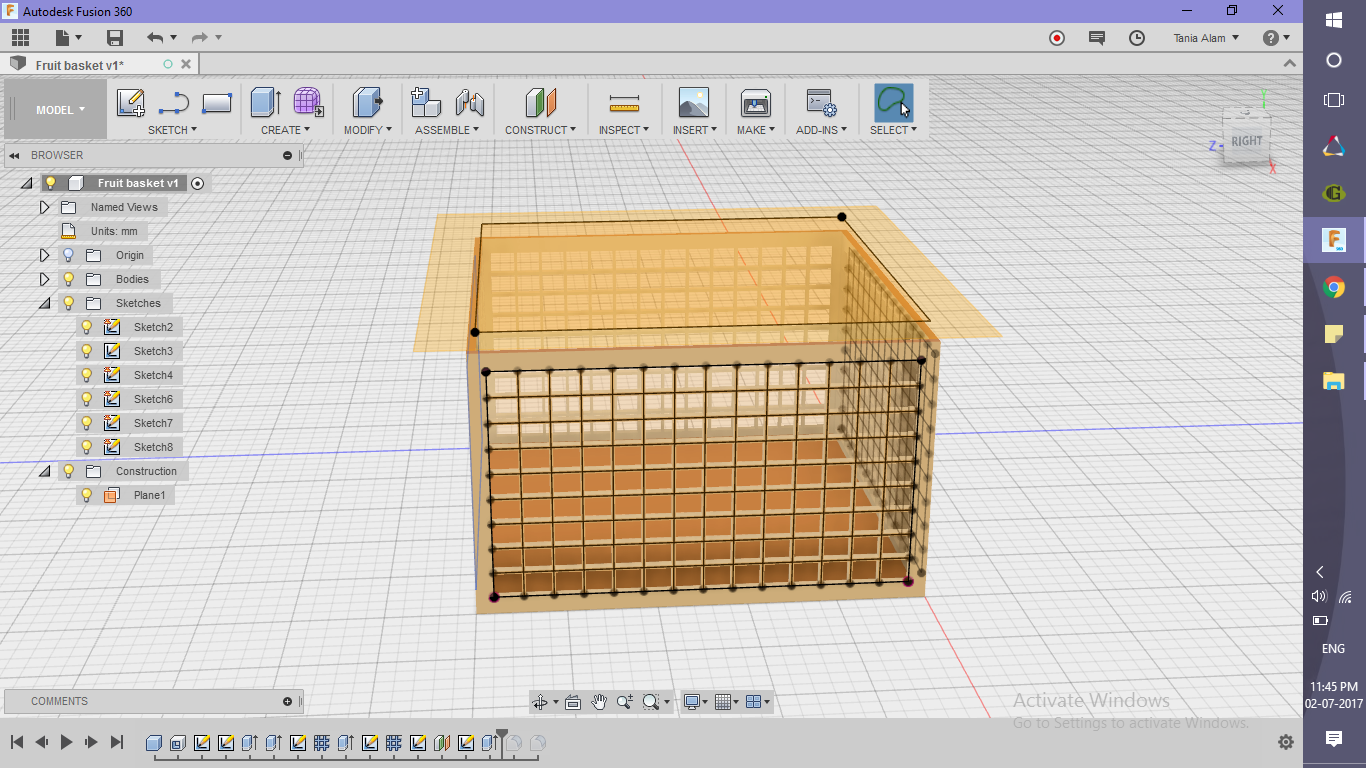
Task: Save the design with the floppy disk icon
Action: tap(115, 38)
